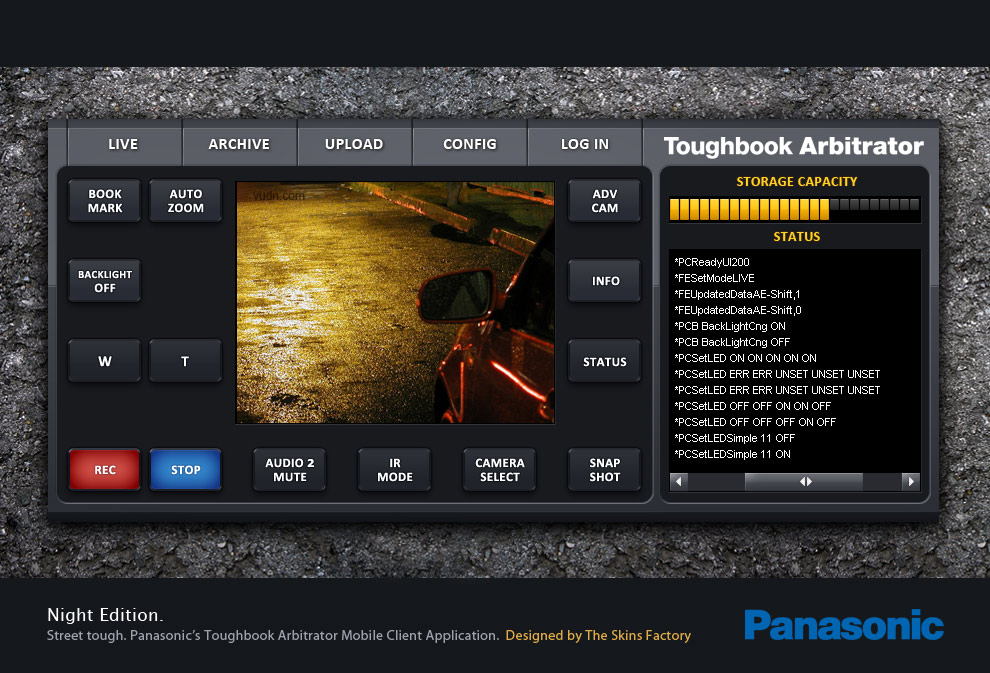Image resolution: width=990 pixels, height=673 pixels.
Task: Select the '*FEUpdatedDataAE-Shift,0' log entry
Action: (x=737, y=310)
